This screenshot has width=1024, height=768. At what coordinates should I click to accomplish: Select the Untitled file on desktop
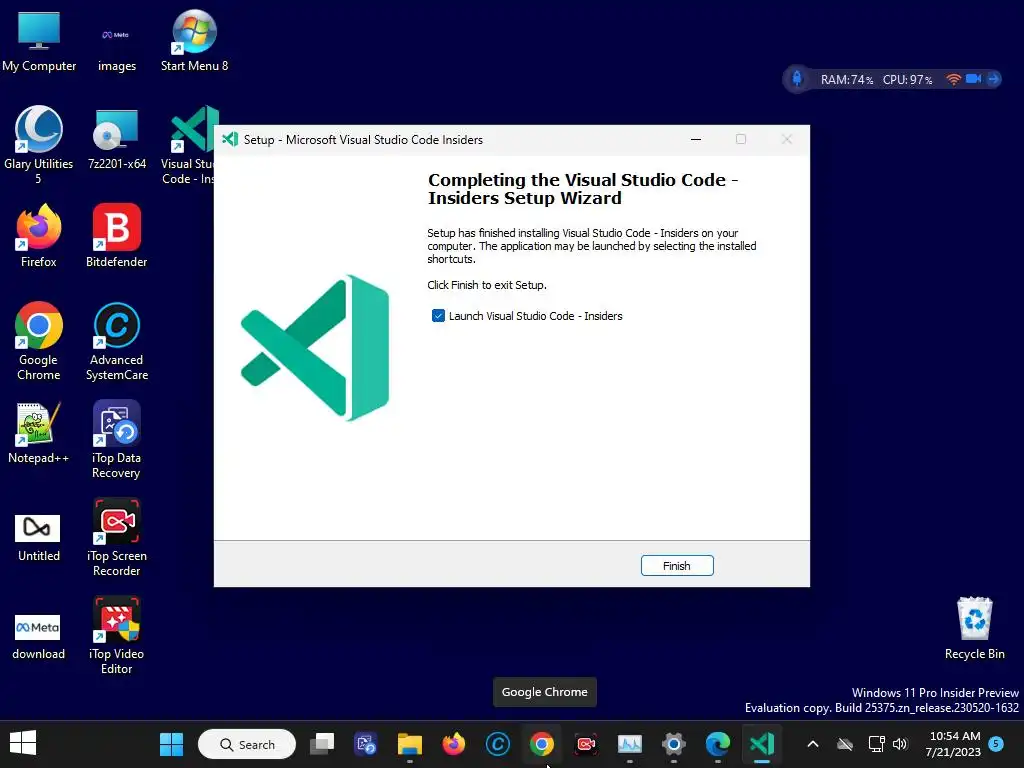[39, 537]
